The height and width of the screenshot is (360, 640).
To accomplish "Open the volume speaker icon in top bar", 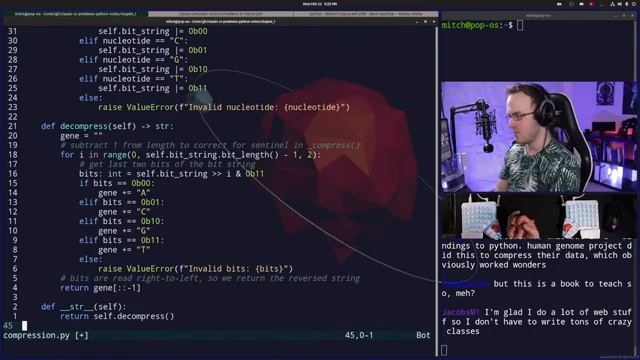I will pyautogui.click(x=620, y=4).
